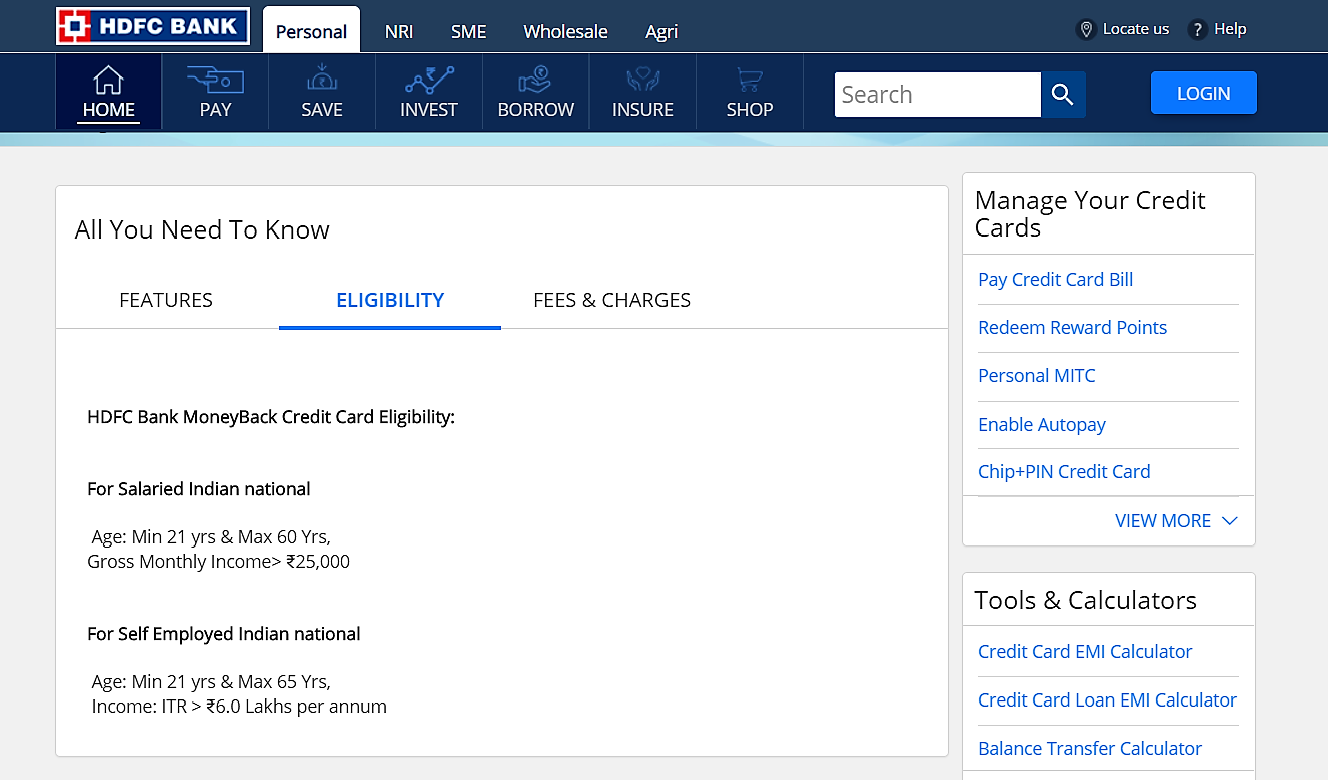
Task: Click the Locate us text link
Action: tap(1135, 29)
